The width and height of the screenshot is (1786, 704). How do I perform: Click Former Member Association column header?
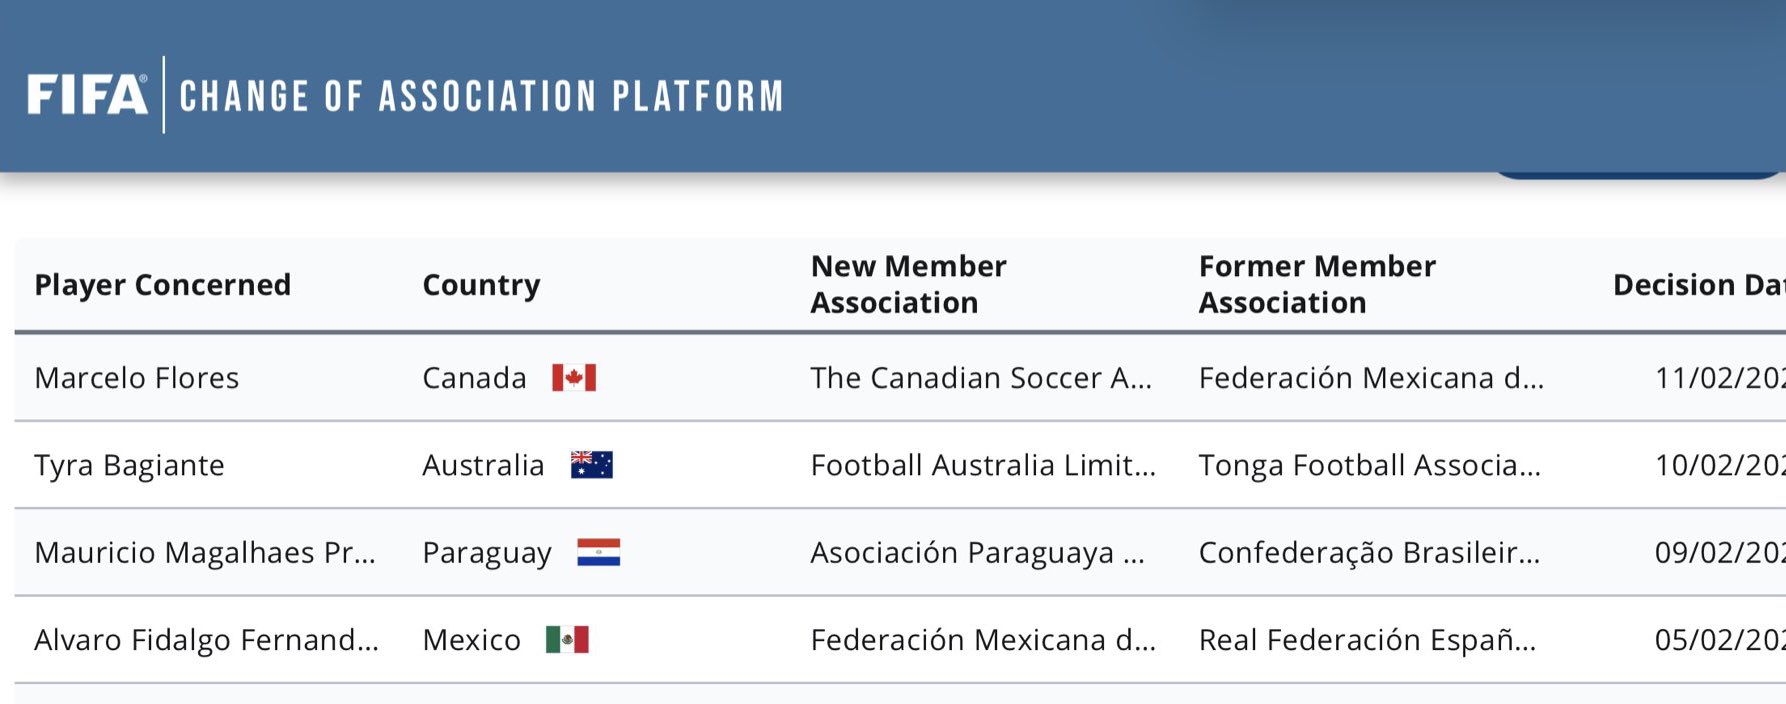pyautogui.click(x=1317, y=285)
